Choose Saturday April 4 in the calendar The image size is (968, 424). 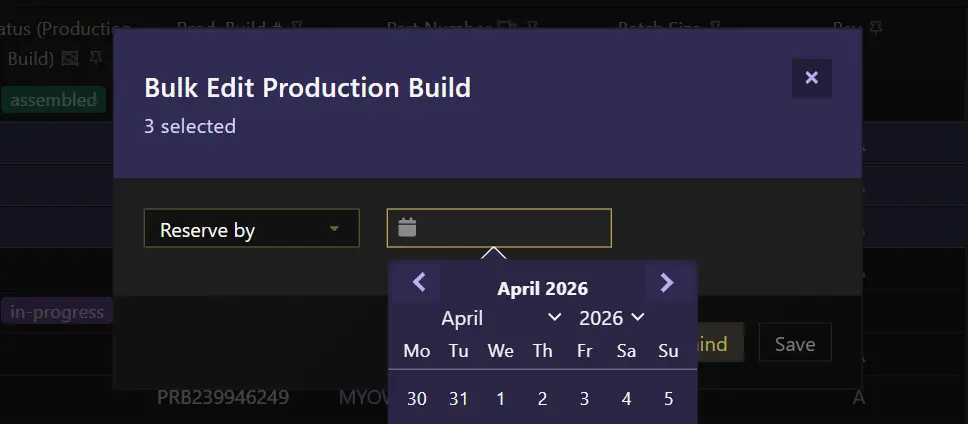click(627, 399)
